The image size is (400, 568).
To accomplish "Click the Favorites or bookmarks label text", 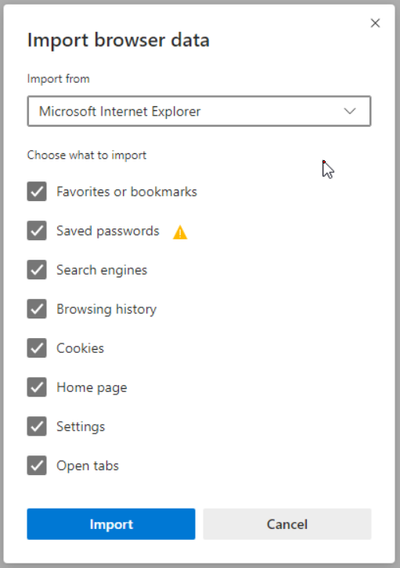I will (x=127, y=192).
